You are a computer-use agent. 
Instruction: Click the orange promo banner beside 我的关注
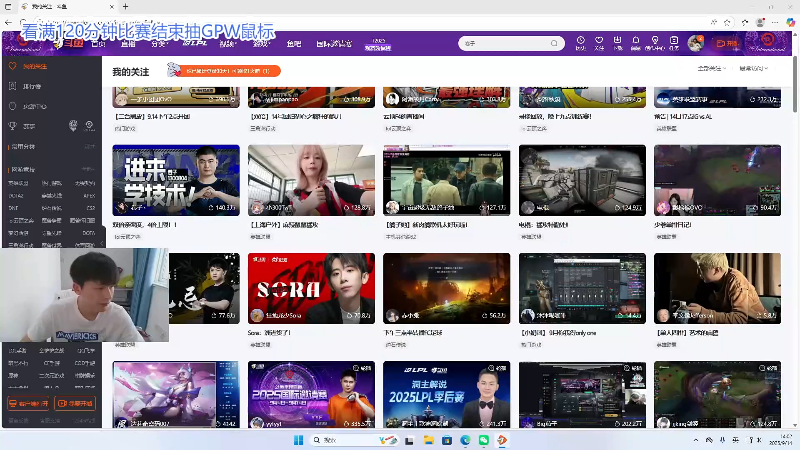click(225, 71)
